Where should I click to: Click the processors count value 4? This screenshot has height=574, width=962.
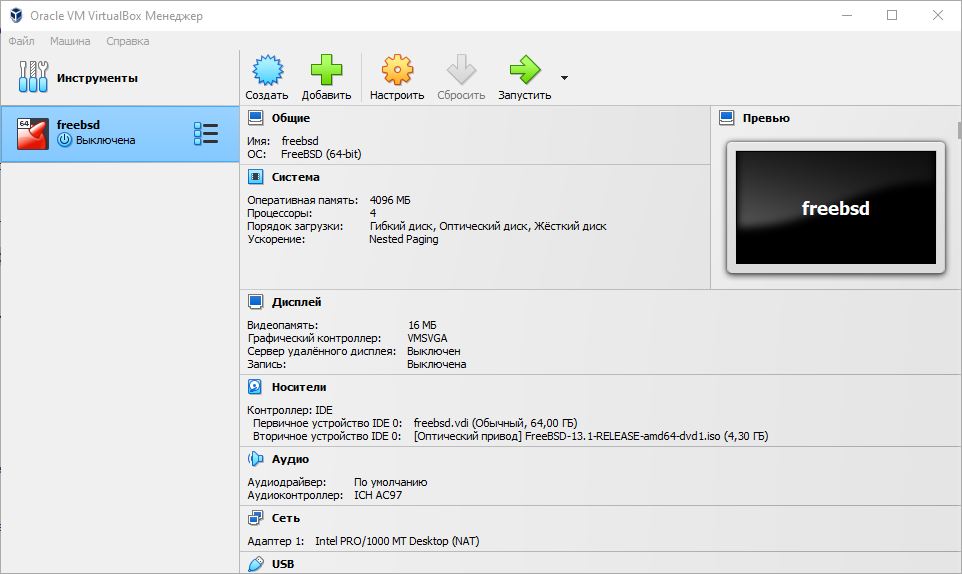(373, 213)
